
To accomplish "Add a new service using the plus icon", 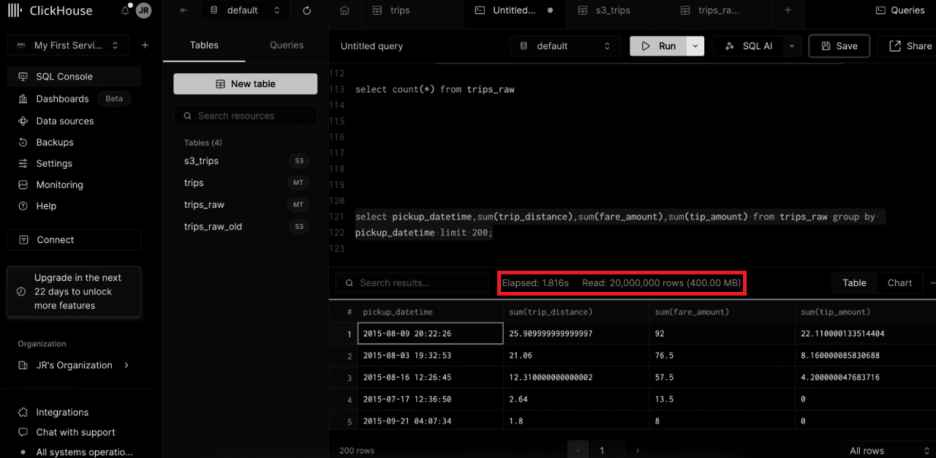I will point(145,45).
